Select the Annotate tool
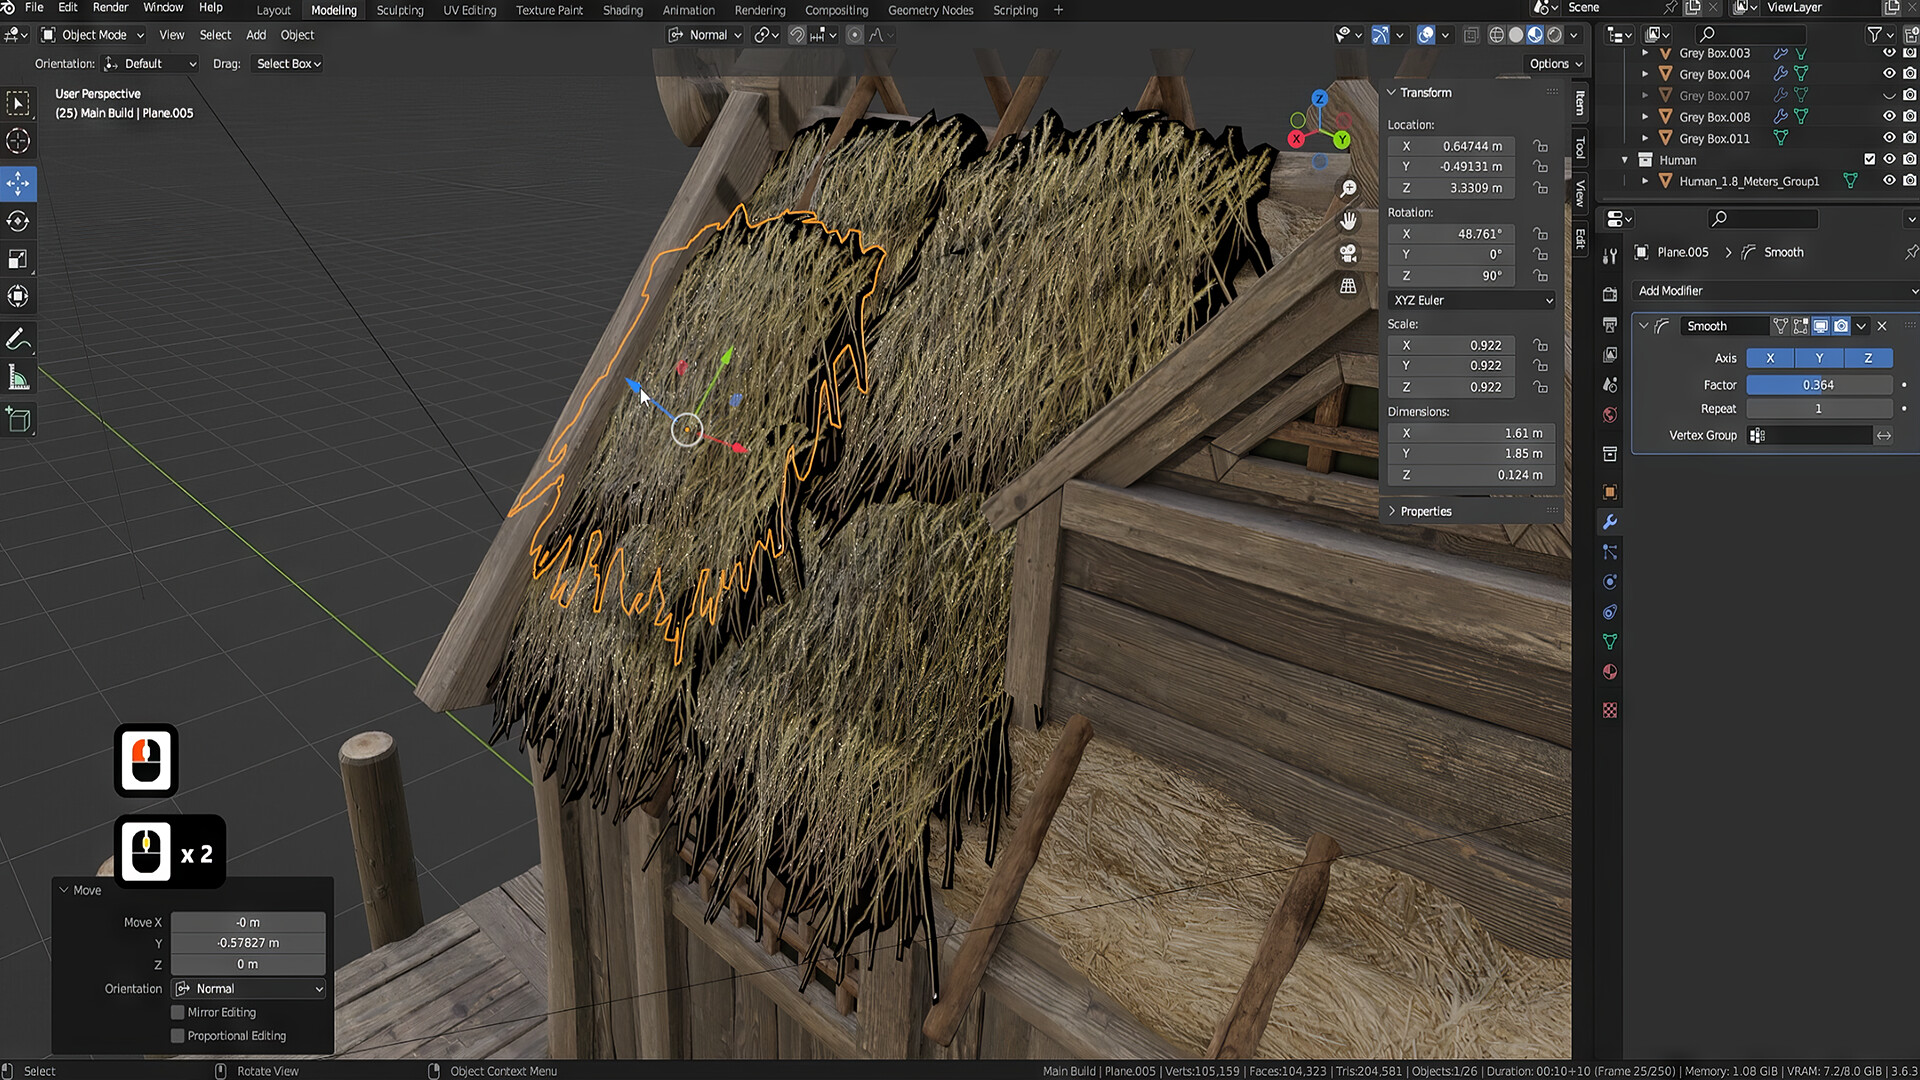This screenshot has width=1920, height=1080. [18, 339]
